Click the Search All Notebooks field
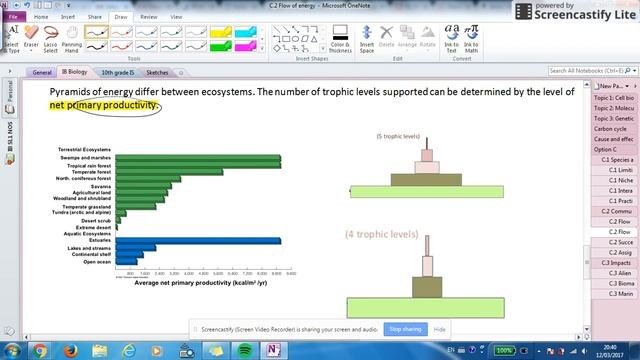Image resolution: width=640 pixels, height=360 pixels. (586, 71)
